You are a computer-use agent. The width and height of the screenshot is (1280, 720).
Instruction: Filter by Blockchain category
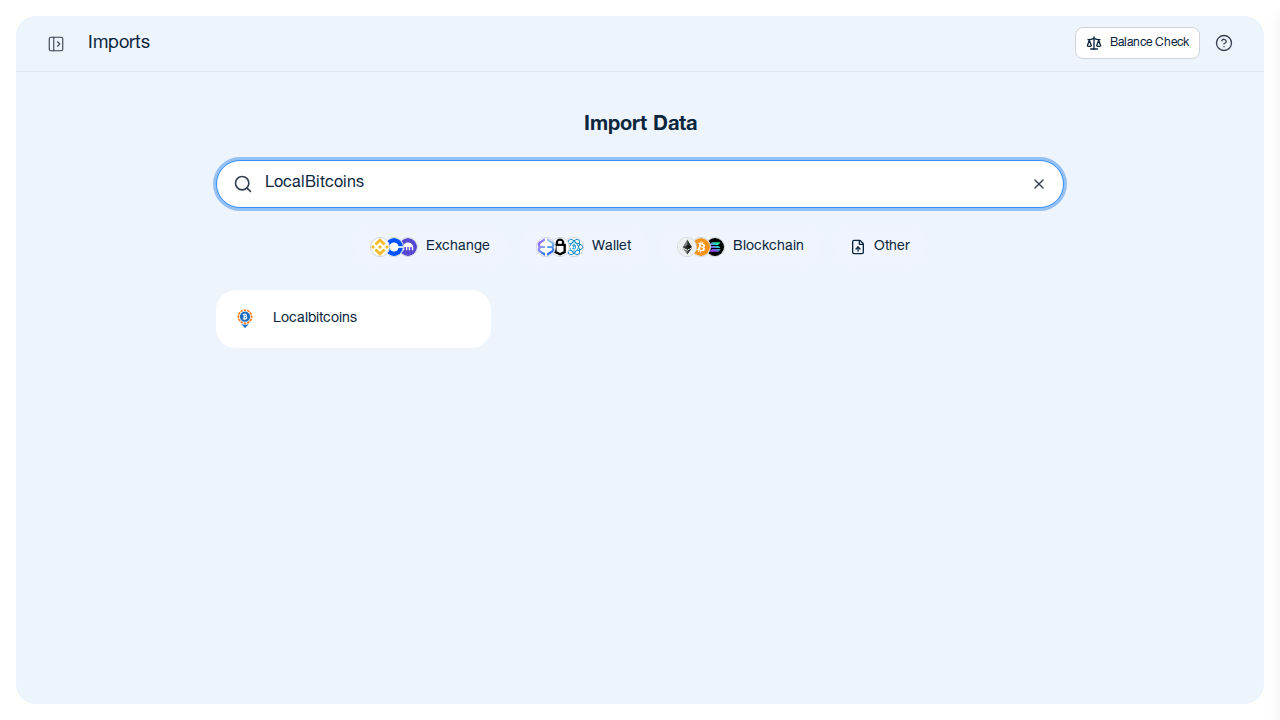pos(740,246)
